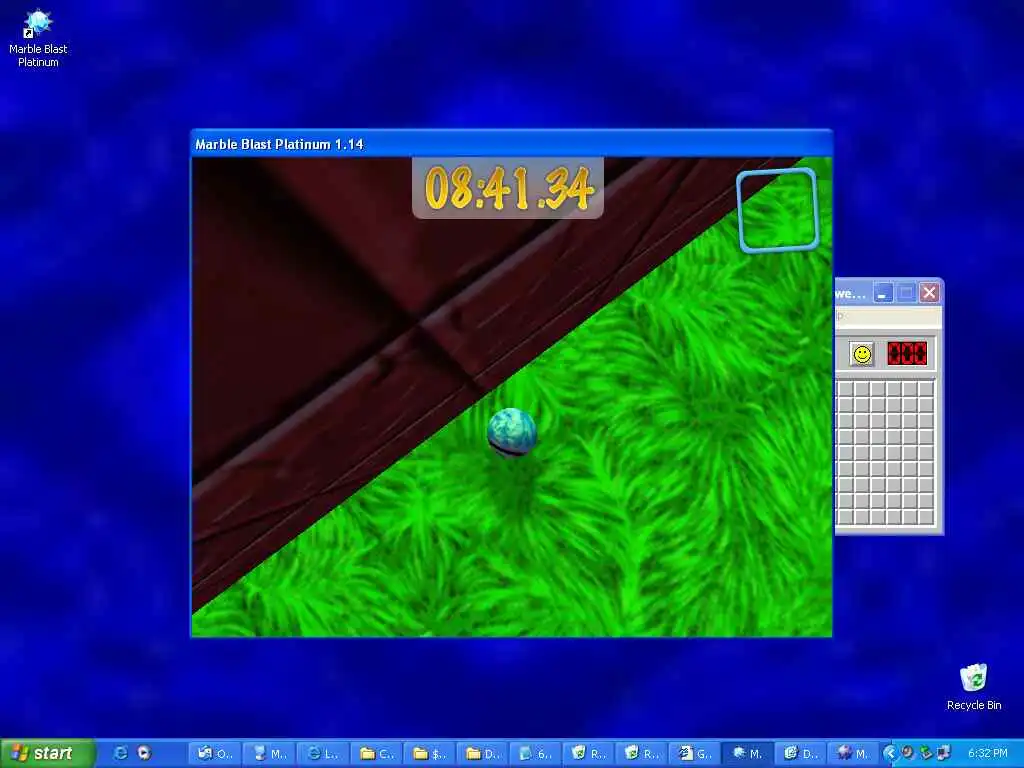Expand hidden system tray icons arrow
The width and height of the screenshot is (1024, 768).
tap(890, 753)
